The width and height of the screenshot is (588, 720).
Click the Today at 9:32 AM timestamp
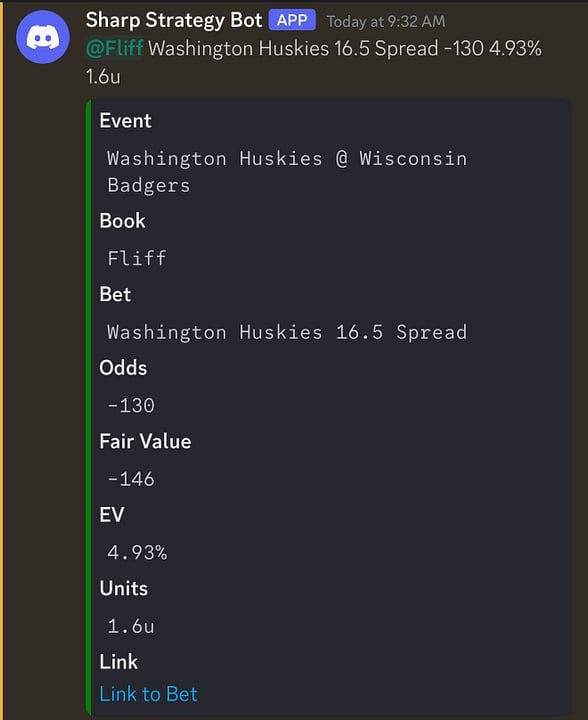tap(386, 22)
